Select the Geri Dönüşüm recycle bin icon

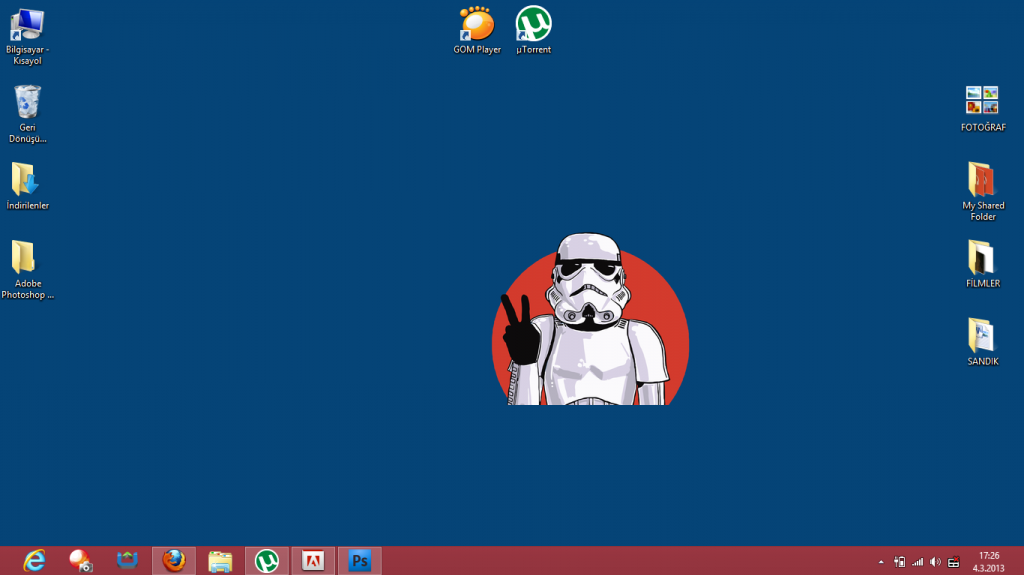tap(27, 114)
